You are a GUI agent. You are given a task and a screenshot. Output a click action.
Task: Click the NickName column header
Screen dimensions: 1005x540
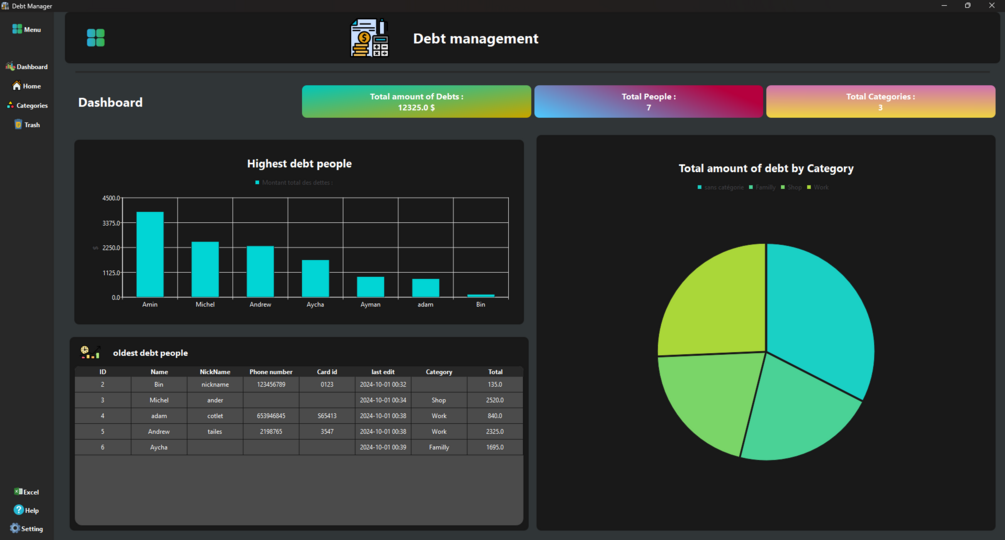215,372
